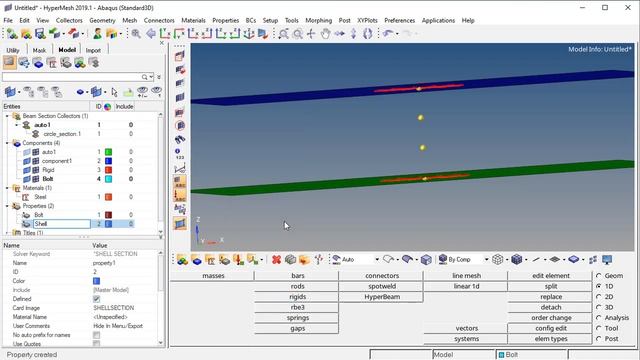
Task: Click the circle zoom icon in toolbar
Action: (x=298, y=33)
